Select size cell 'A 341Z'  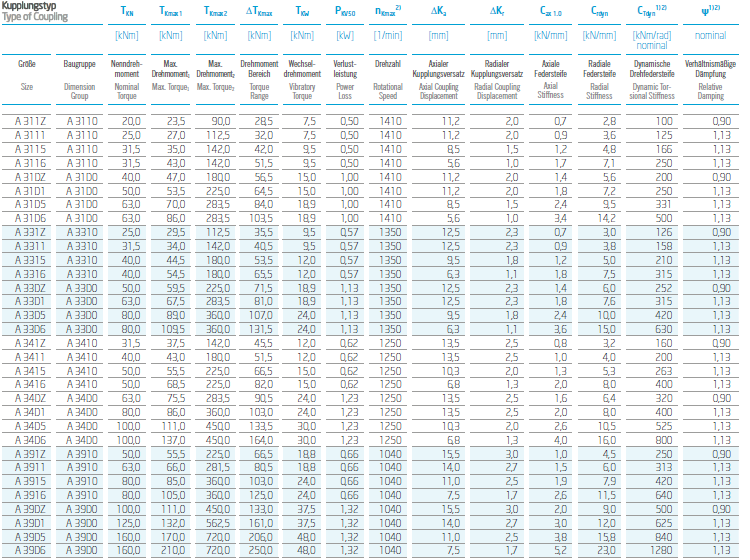tap(30, 343)
